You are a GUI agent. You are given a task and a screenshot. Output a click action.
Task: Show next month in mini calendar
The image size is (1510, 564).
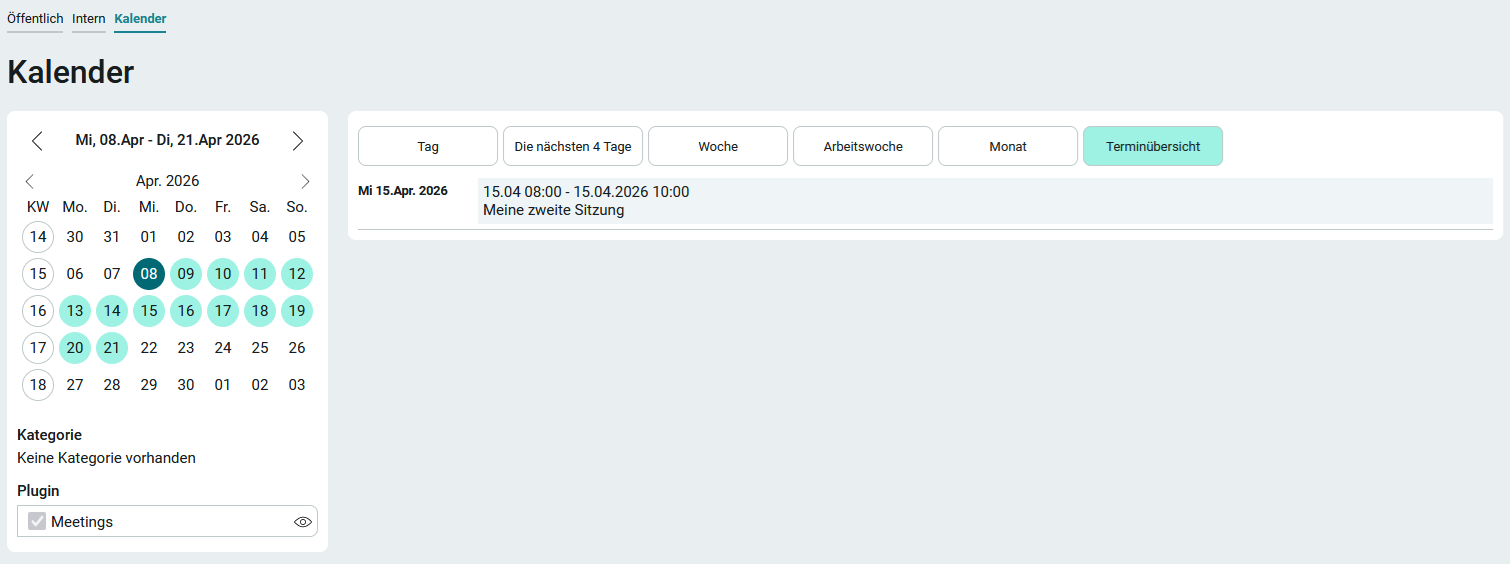pos(305,181)
